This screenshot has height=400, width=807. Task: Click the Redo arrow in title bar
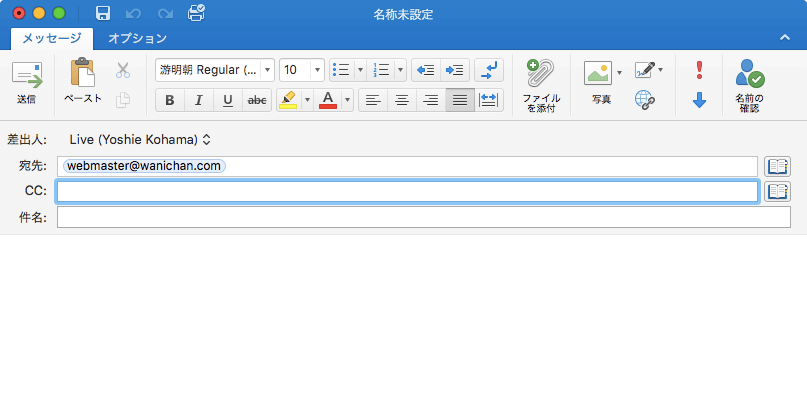coord(165,13)
